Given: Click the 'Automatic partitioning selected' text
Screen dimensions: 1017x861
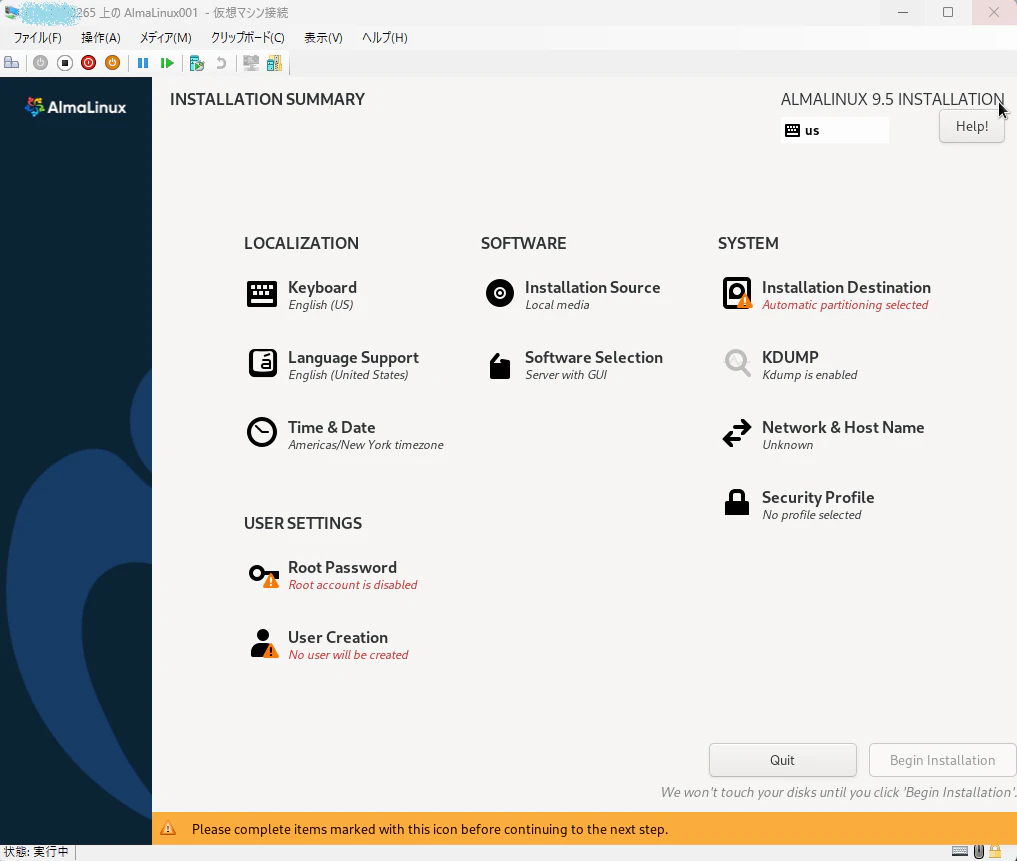Looking at the screenshot, I should [x=845, y=305].
